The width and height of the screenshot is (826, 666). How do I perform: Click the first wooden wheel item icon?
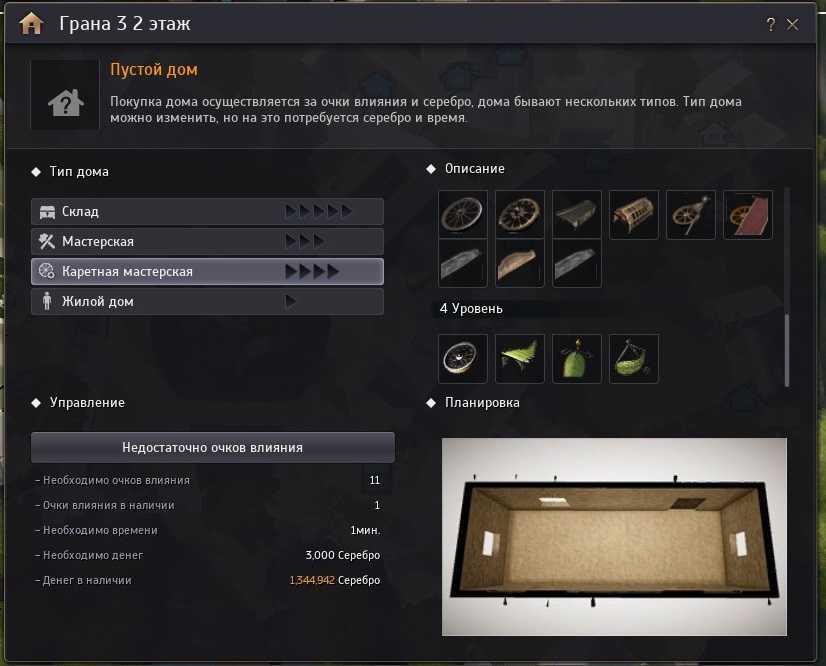[463, 214]
